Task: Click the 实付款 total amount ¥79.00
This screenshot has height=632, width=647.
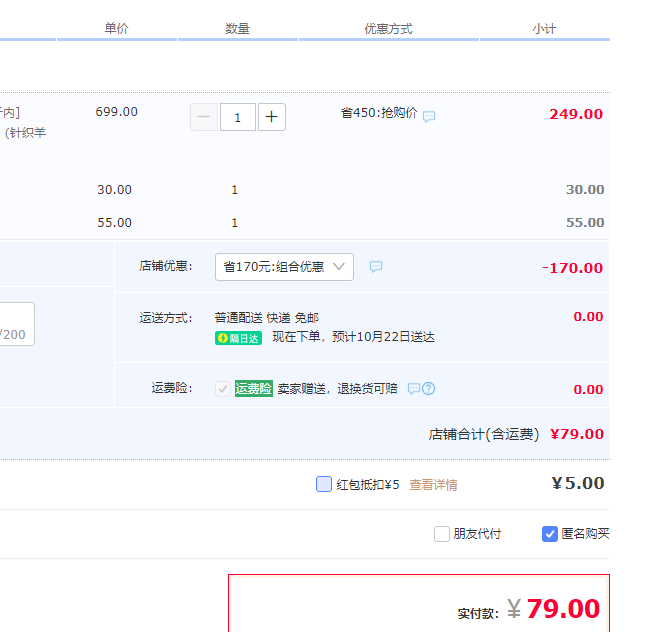Action: coord(563,609)
